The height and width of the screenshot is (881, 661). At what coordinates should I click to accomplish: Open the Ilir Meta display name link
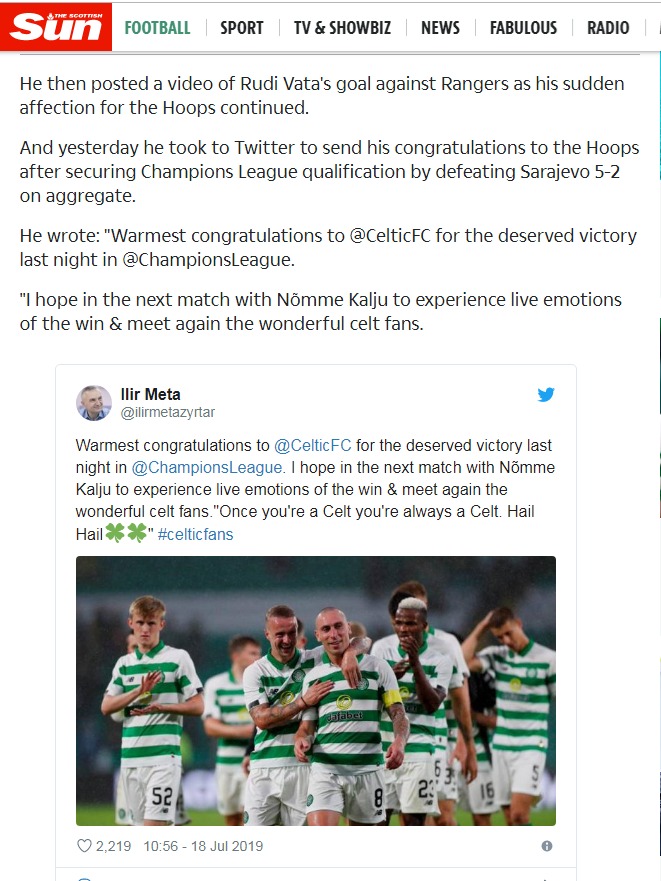pyautogui.click(x=151, y=394)
